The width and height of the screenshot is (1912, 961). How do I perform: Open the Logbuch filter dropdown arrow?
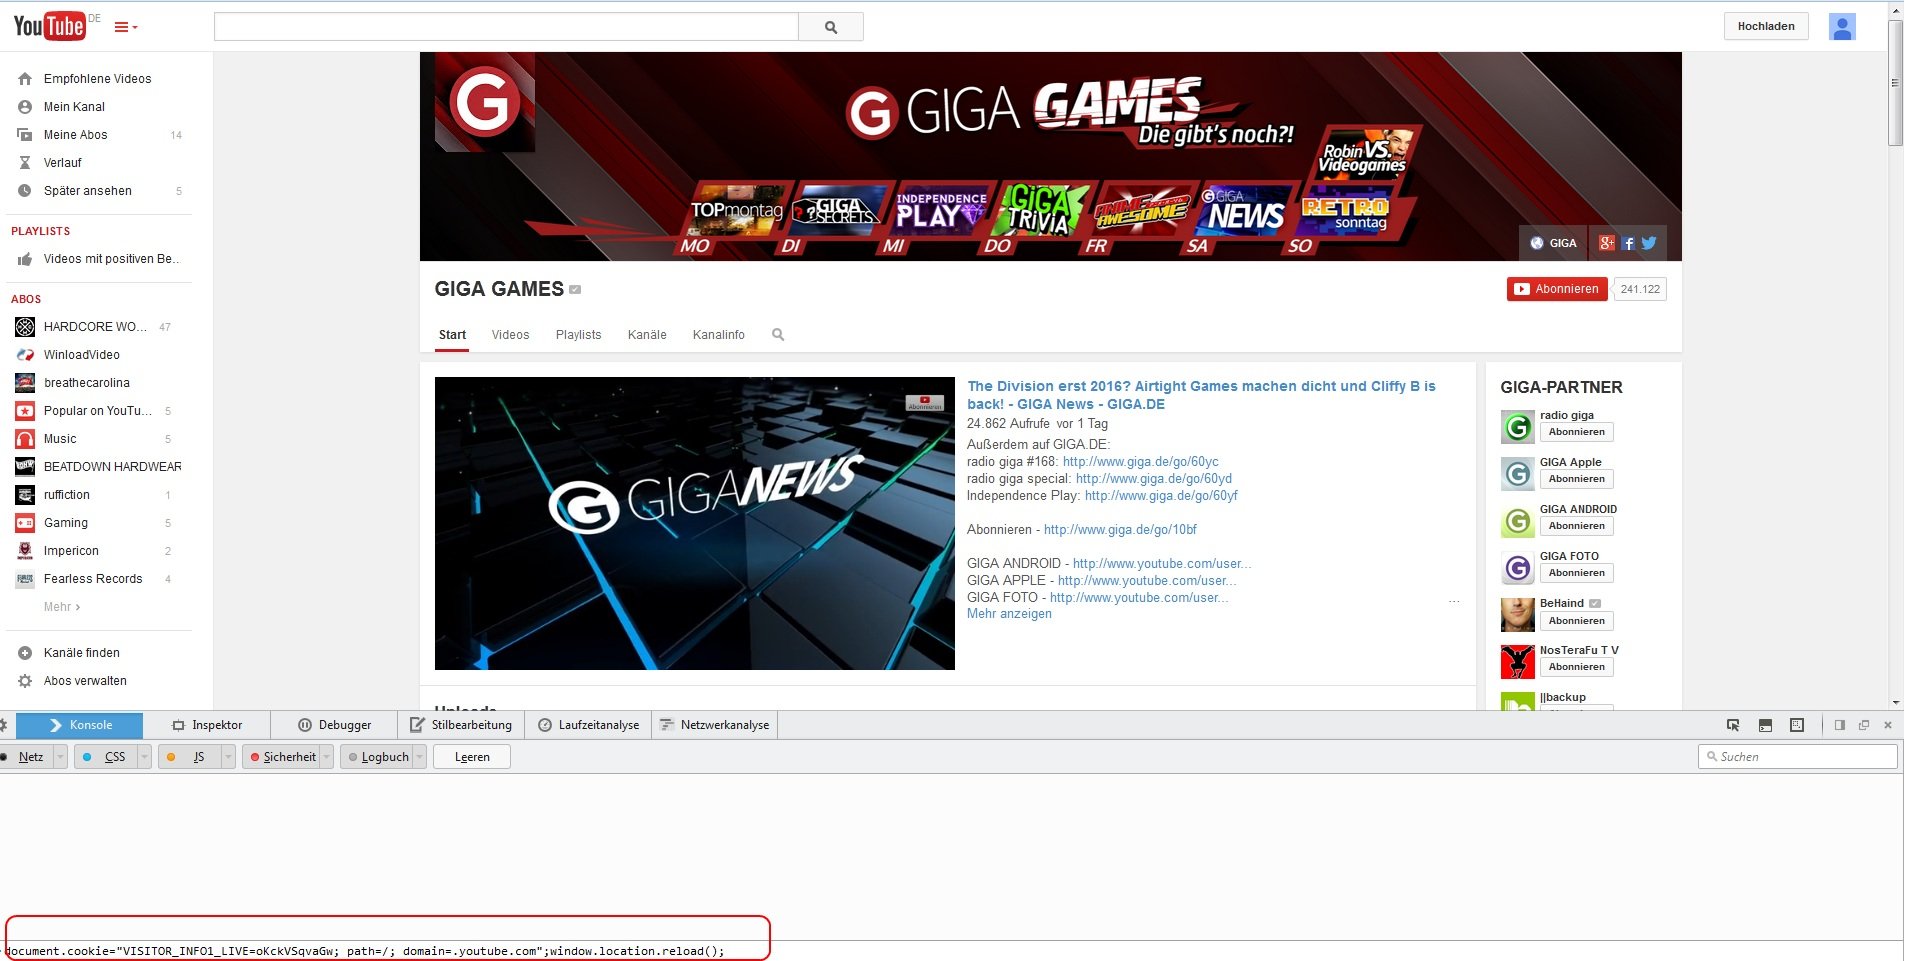pyautogui.click(x=420, y=757)
